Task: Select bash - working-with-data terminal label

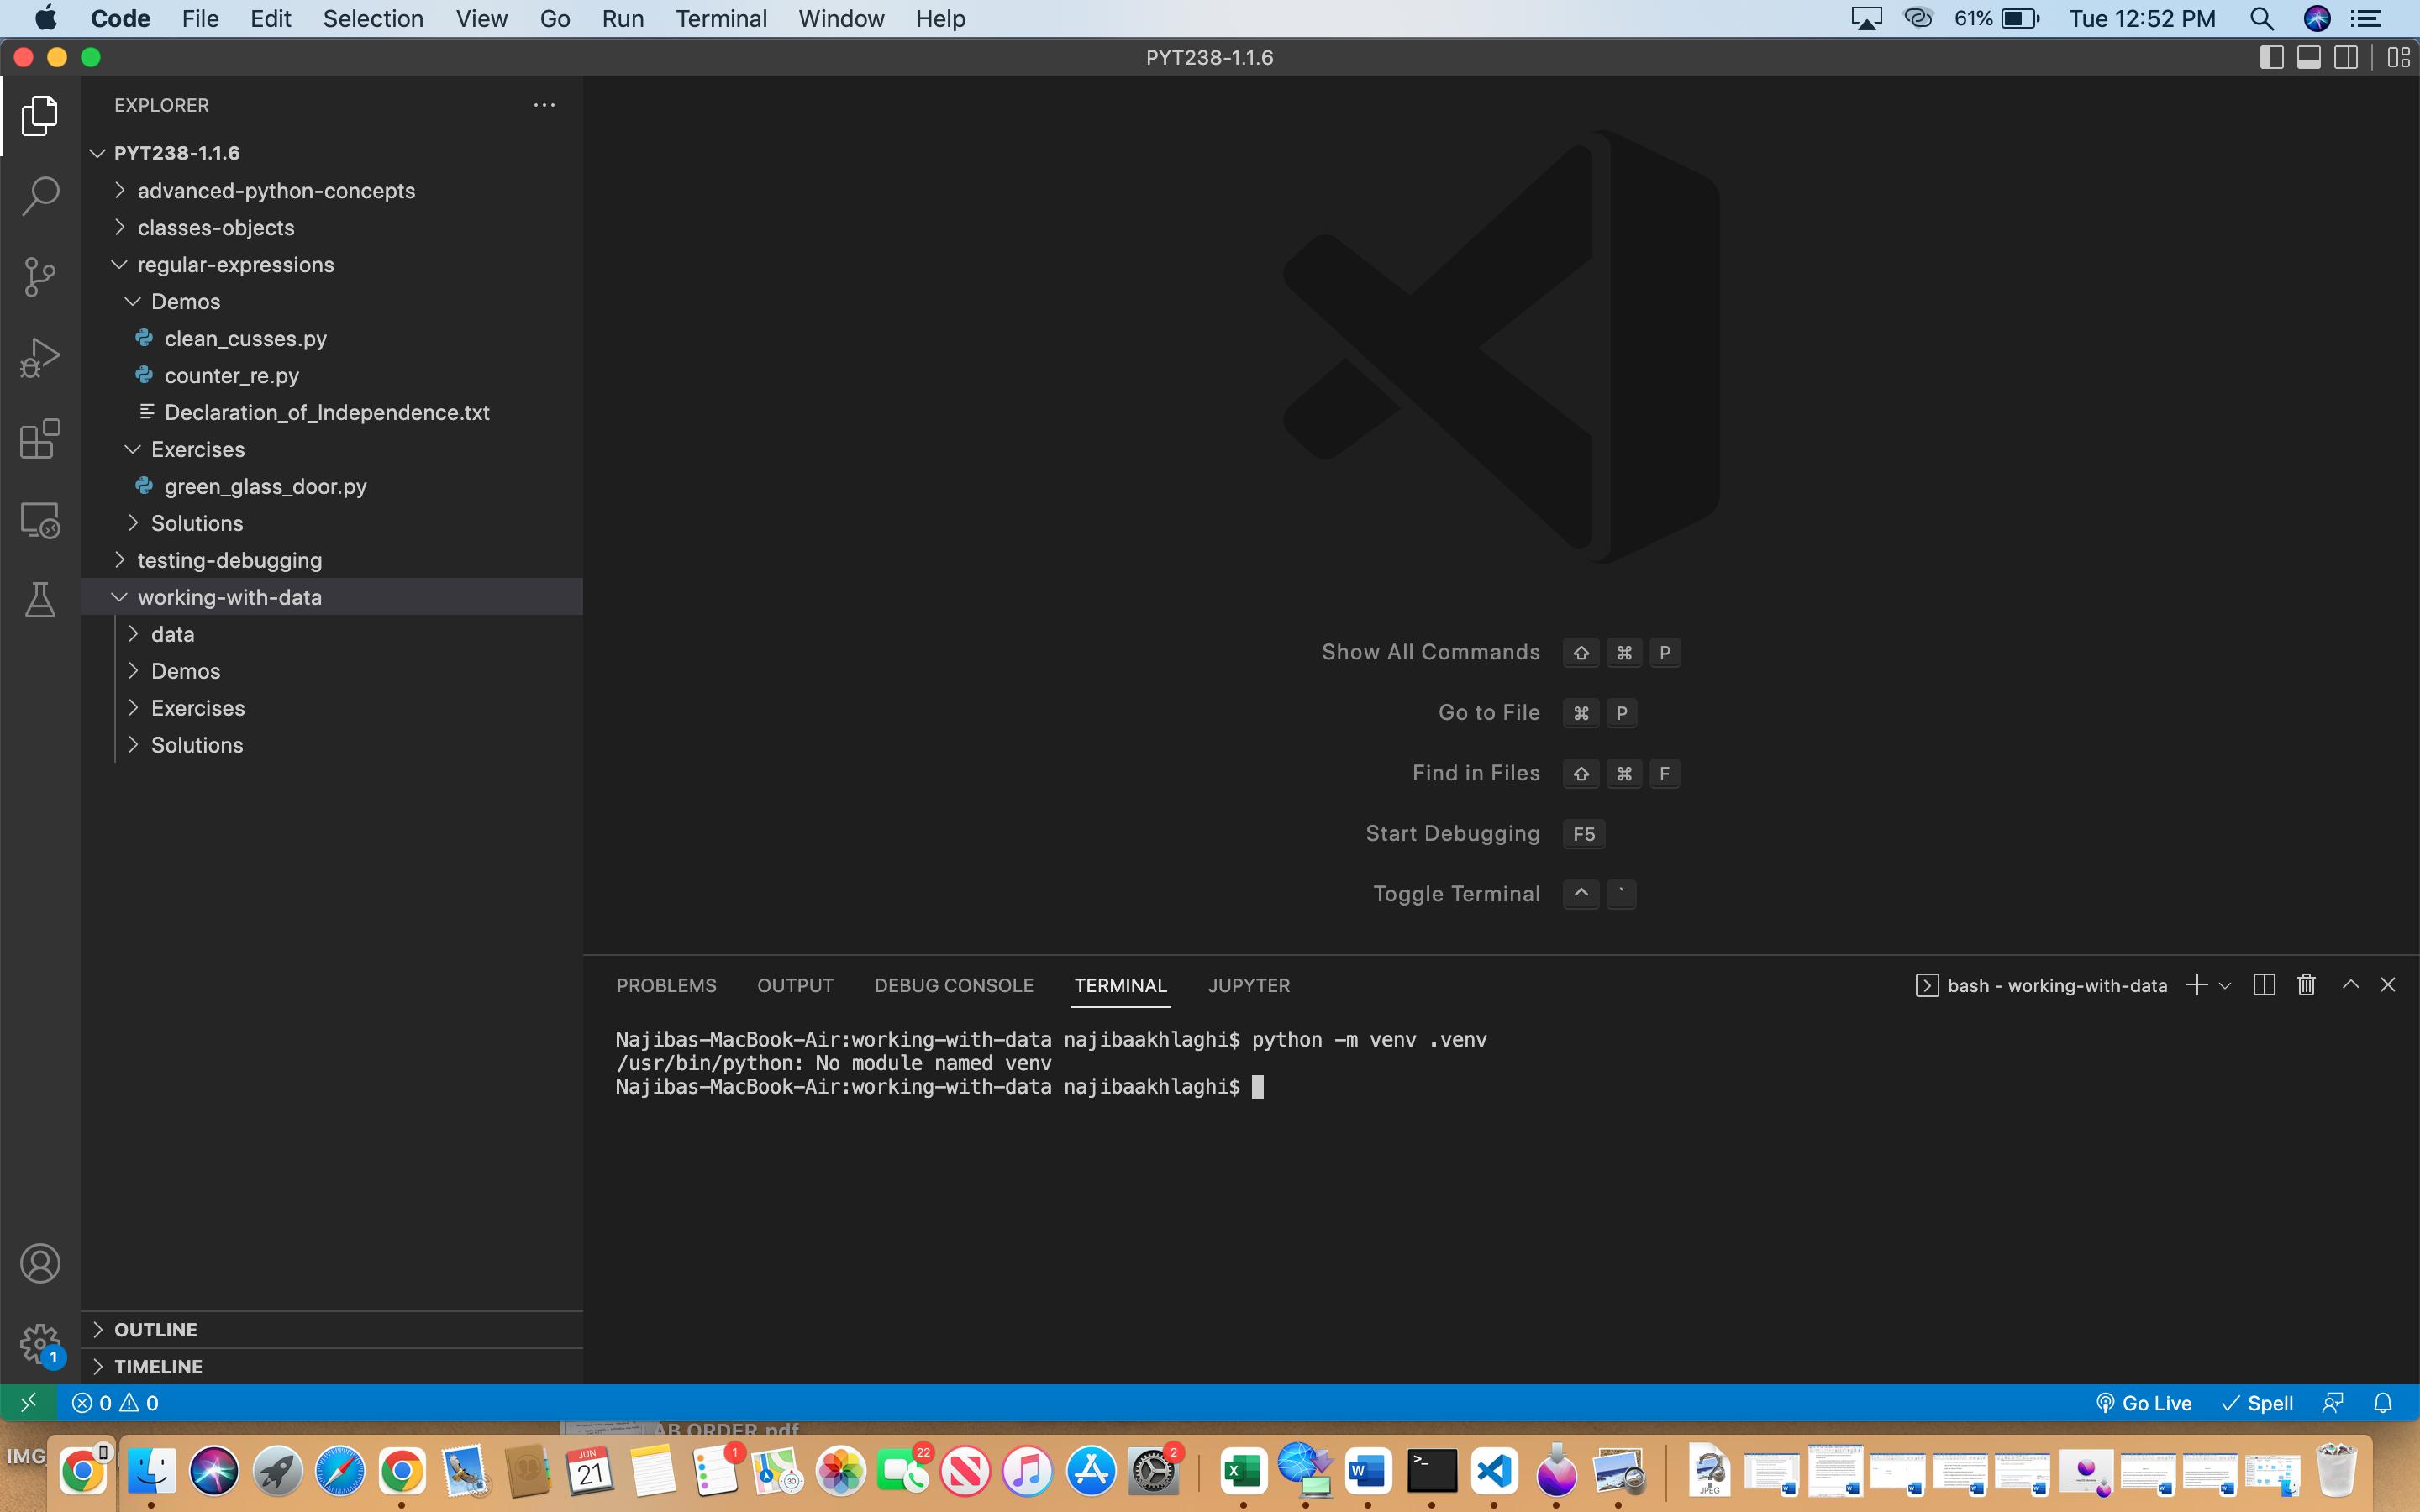Action: click(2041, 985)
